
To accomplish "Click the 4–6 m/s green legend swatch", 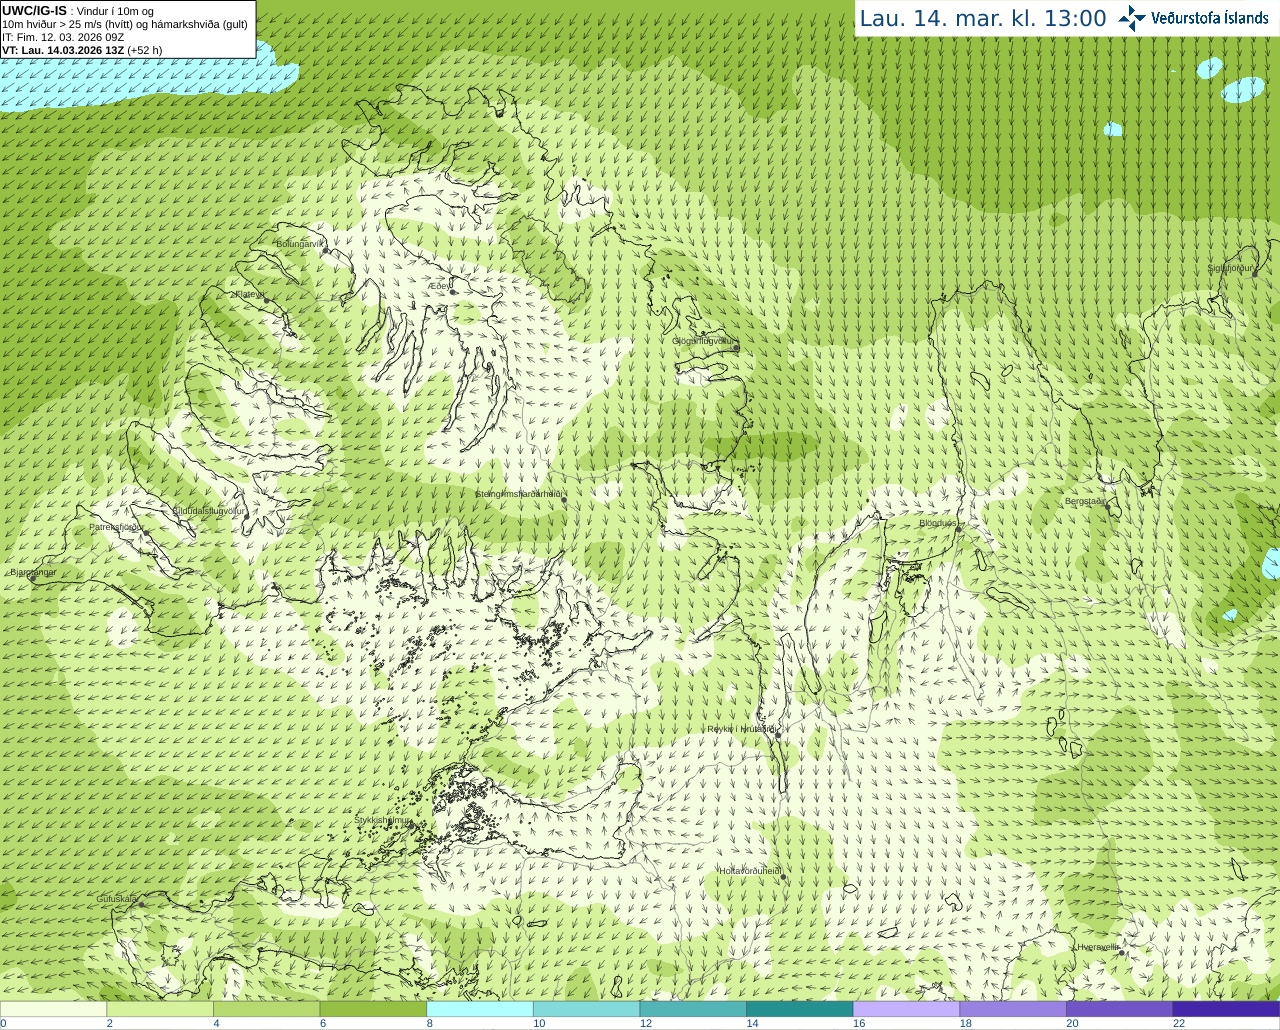I will coord(266,1009).
